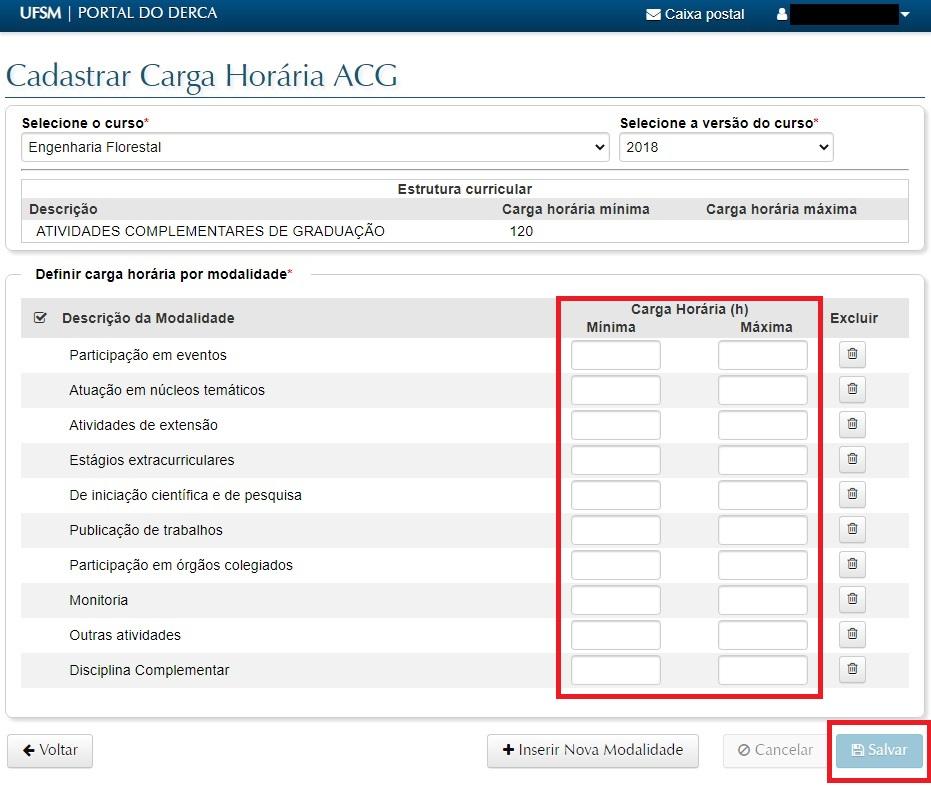Go to Portal do DERCA home
The width and height of the screenshot is (931, 788).
(147, 13)
